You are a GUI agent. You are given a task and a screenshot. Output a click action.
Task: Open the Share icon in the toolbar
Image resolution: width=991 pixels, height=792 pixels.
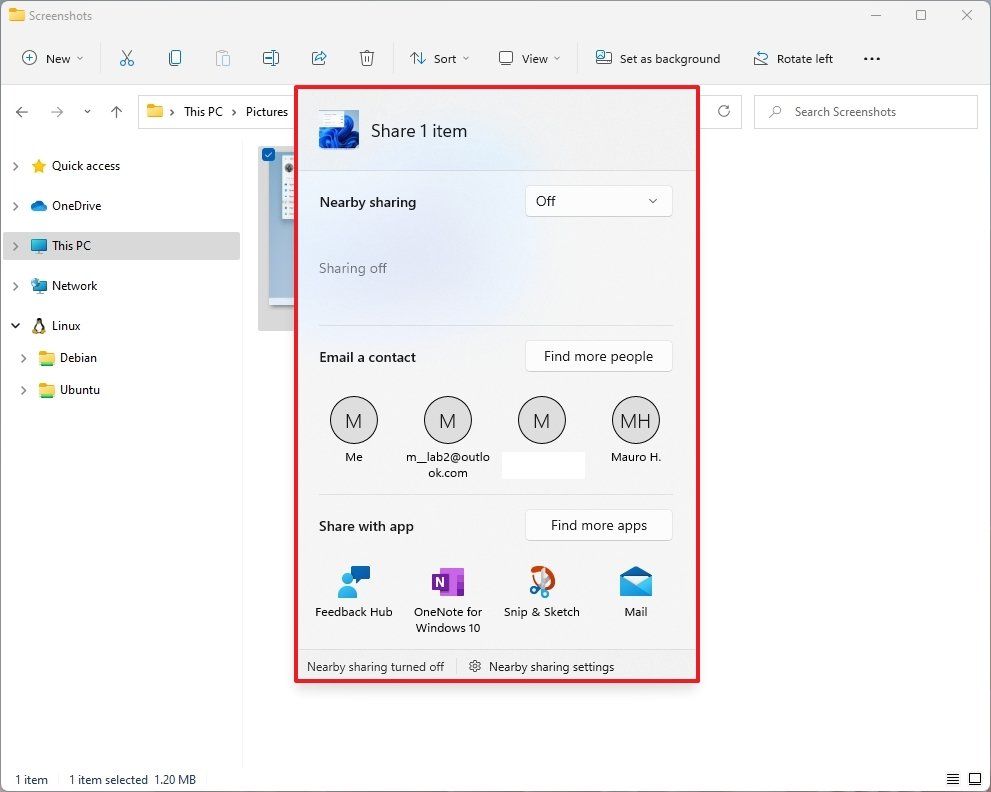click(319, 58)
